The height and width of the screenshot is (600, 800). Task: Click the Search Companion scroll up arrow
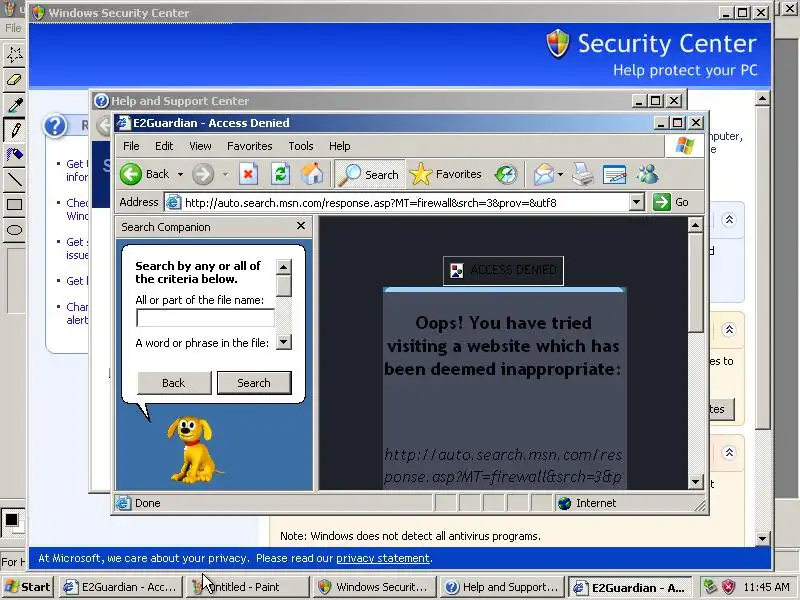[284, 267]
